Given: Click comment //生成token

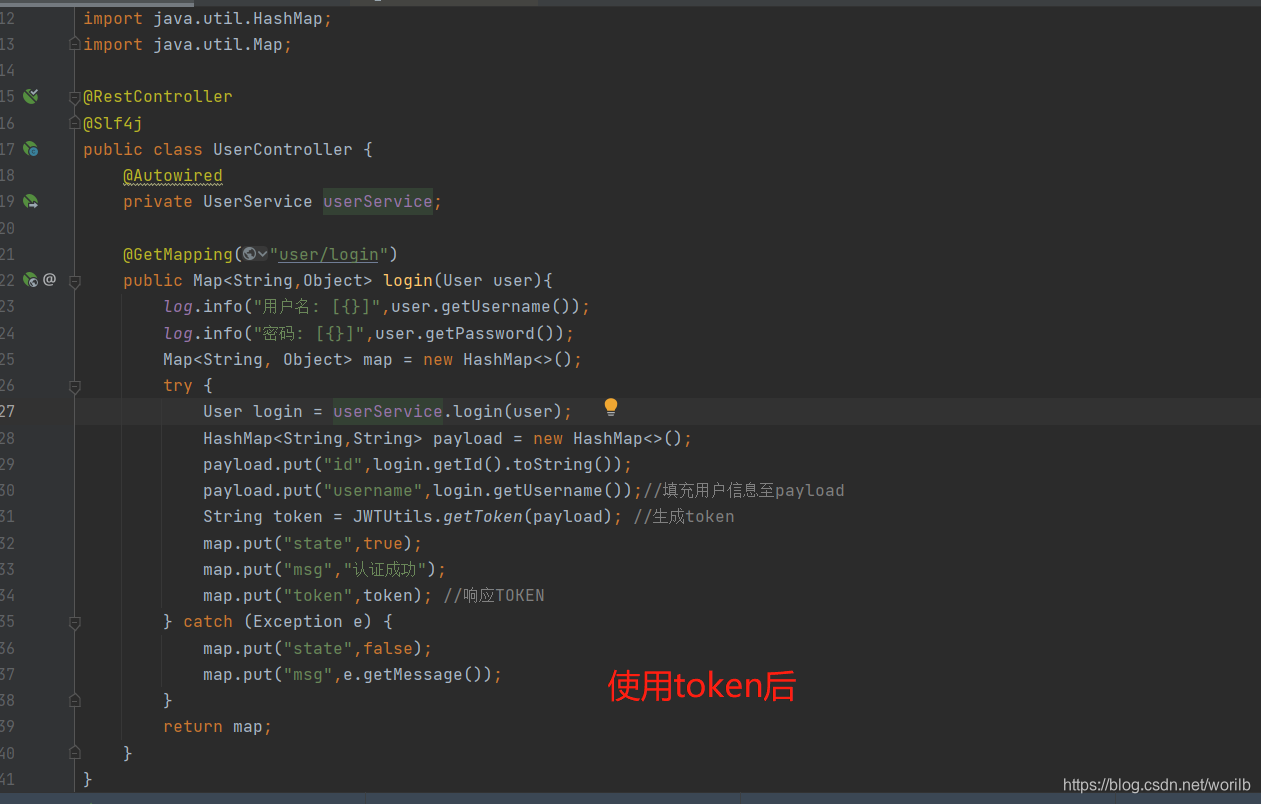Looking at the screenshot, I should point(684,516).
